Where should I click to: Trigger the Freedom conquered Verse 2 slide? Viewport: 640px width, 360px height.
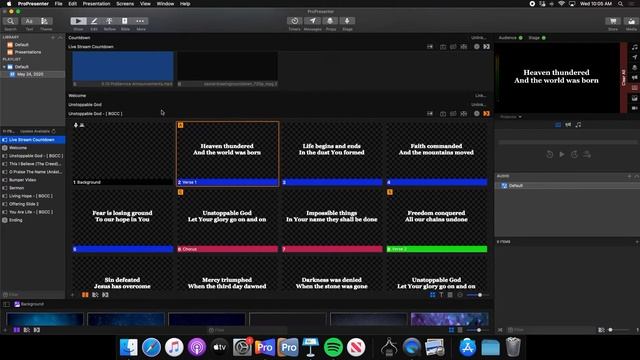(x=437, y=220)
